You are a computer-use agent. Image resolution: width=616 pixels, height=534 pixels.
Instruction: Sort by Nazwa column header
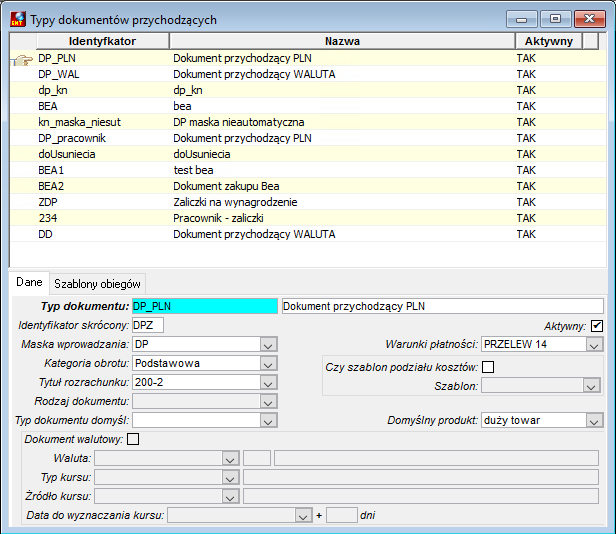[342, 41]
